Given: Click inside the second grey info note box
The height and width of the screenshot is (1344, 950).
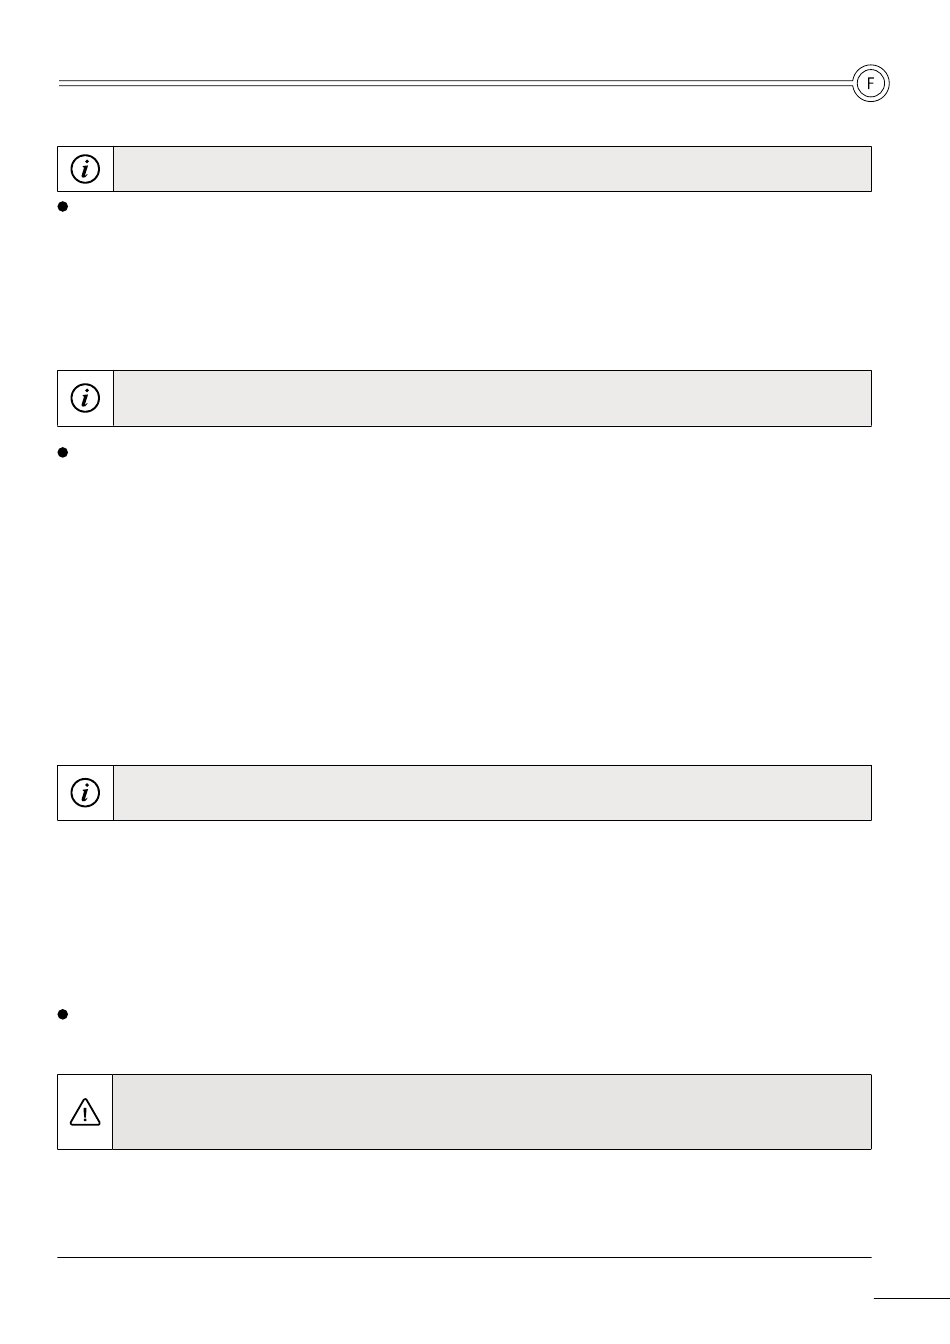Looking at the screenshot, I should point(492,398).
